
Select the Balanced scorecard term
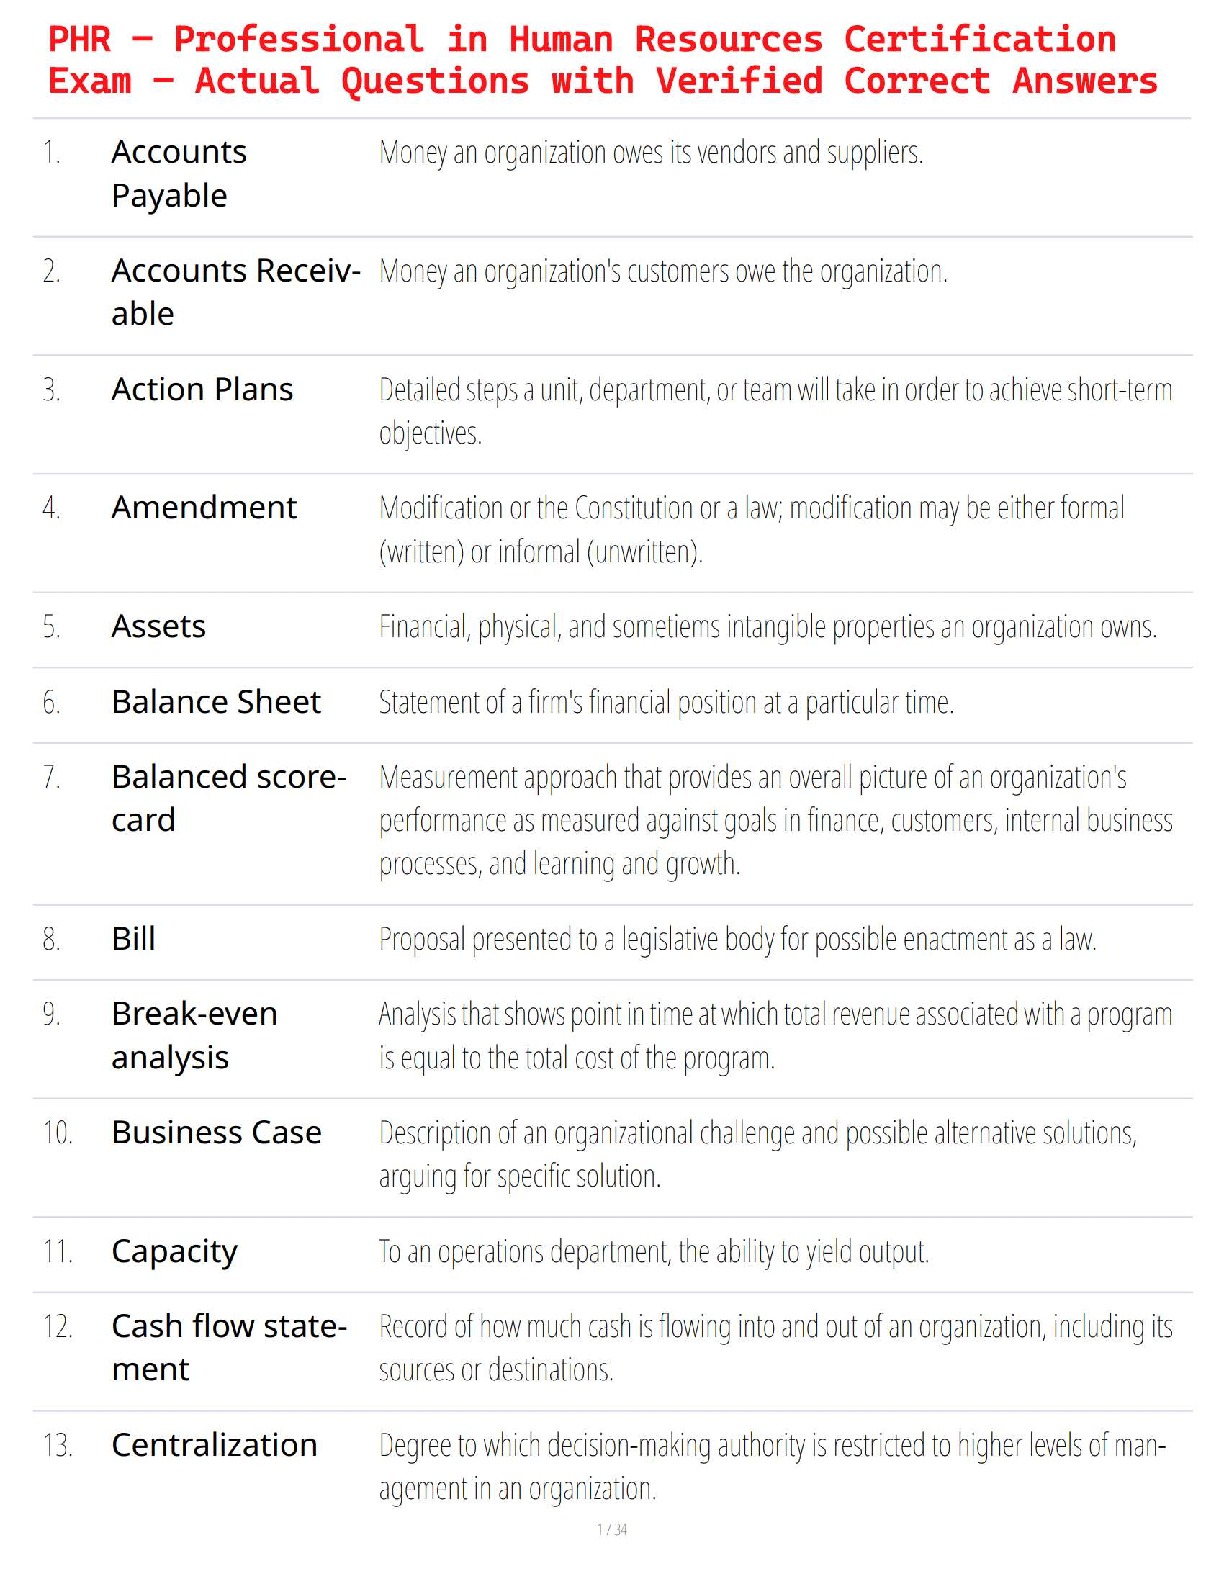[x=229, y=798]
